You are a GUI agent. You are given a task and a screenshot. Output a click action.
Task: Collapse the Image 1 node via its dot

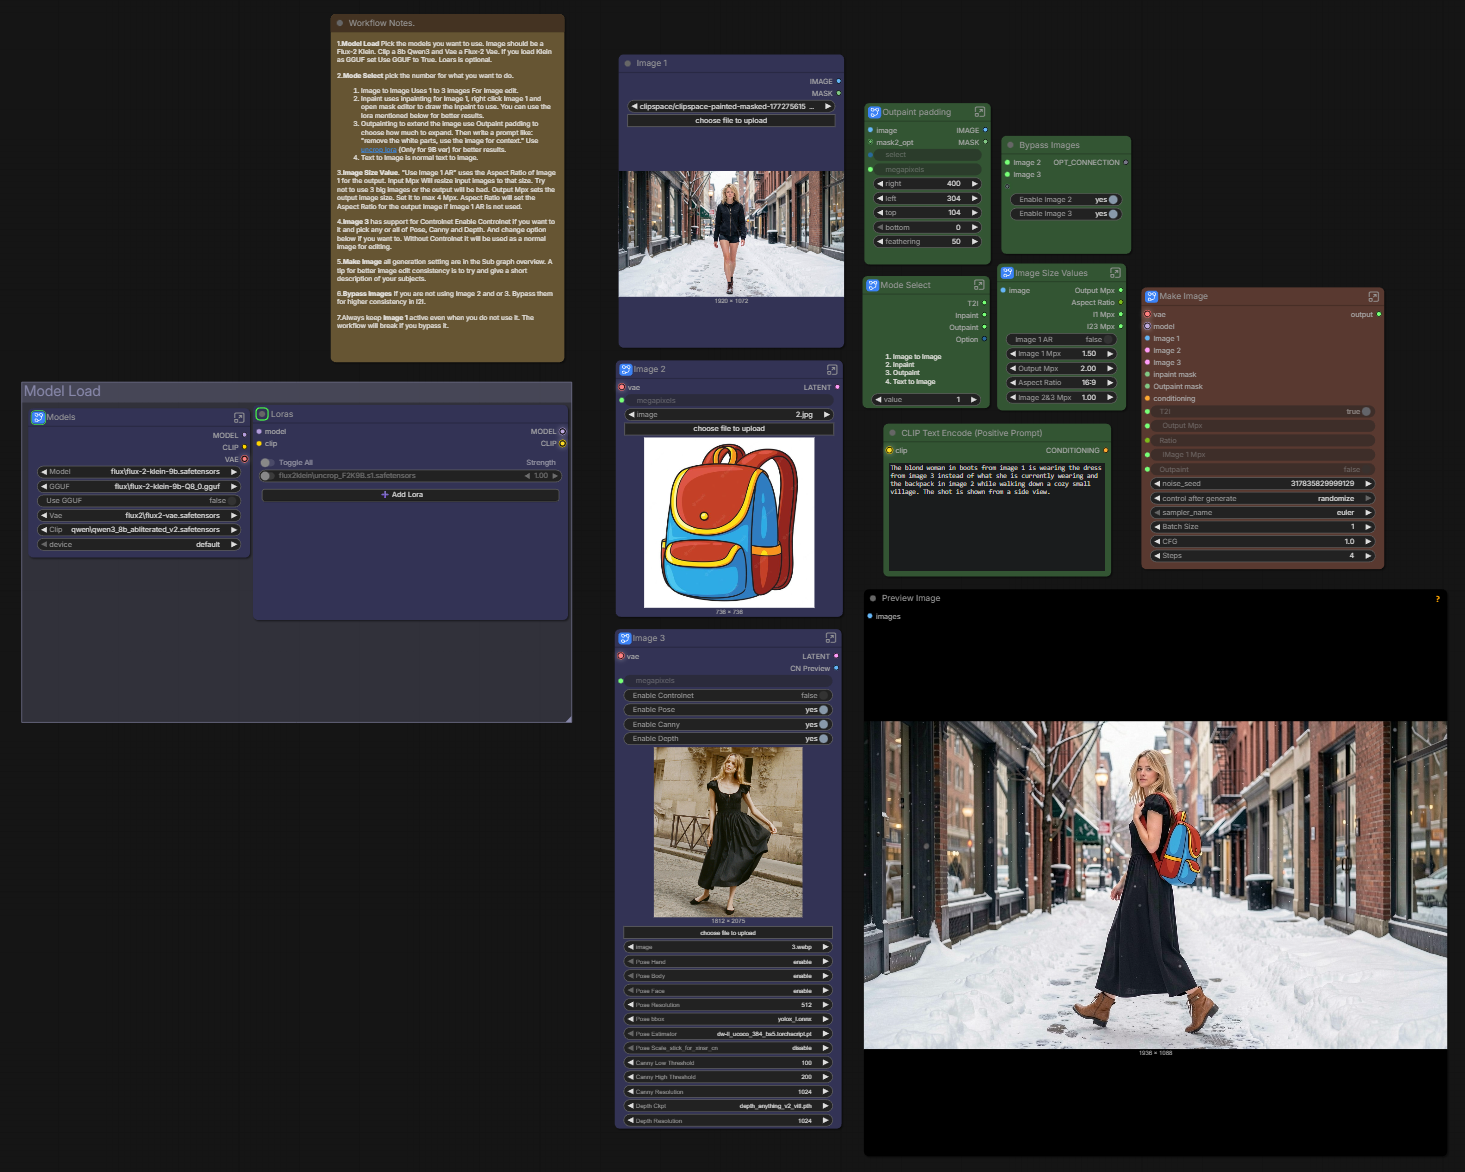(627, 63)
